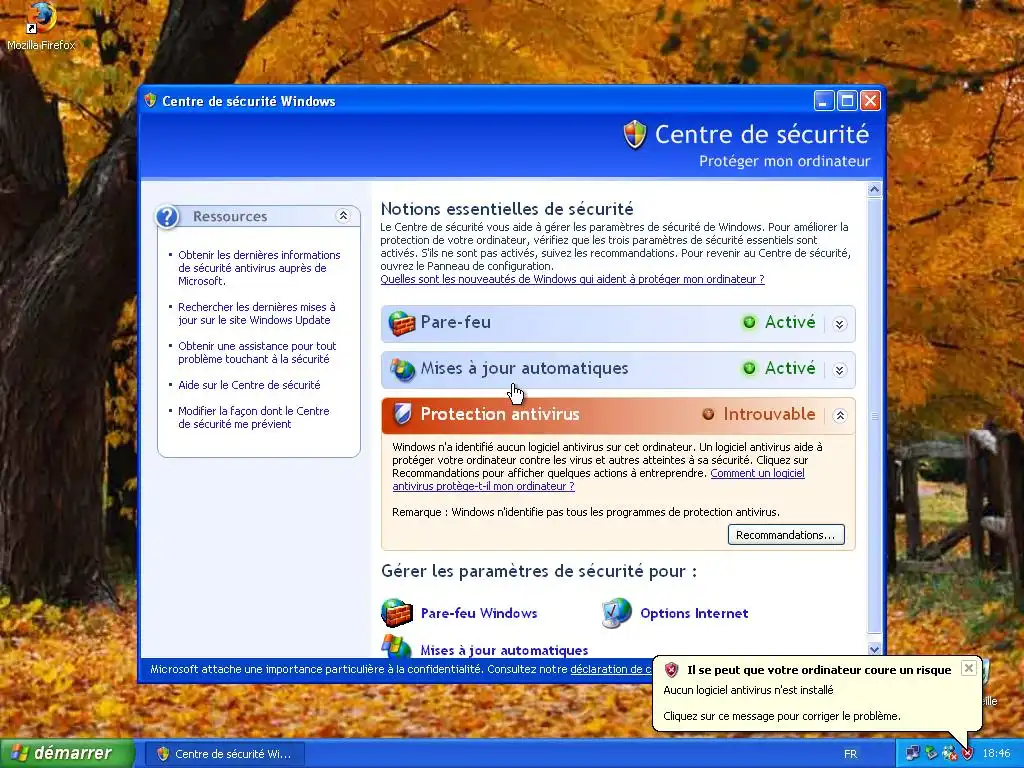Image resolution: width=1024 pixels, height=768 pixels.
Task: Click the Mises à jour automatiques globe icon in status row
Action: pos(402,369)
